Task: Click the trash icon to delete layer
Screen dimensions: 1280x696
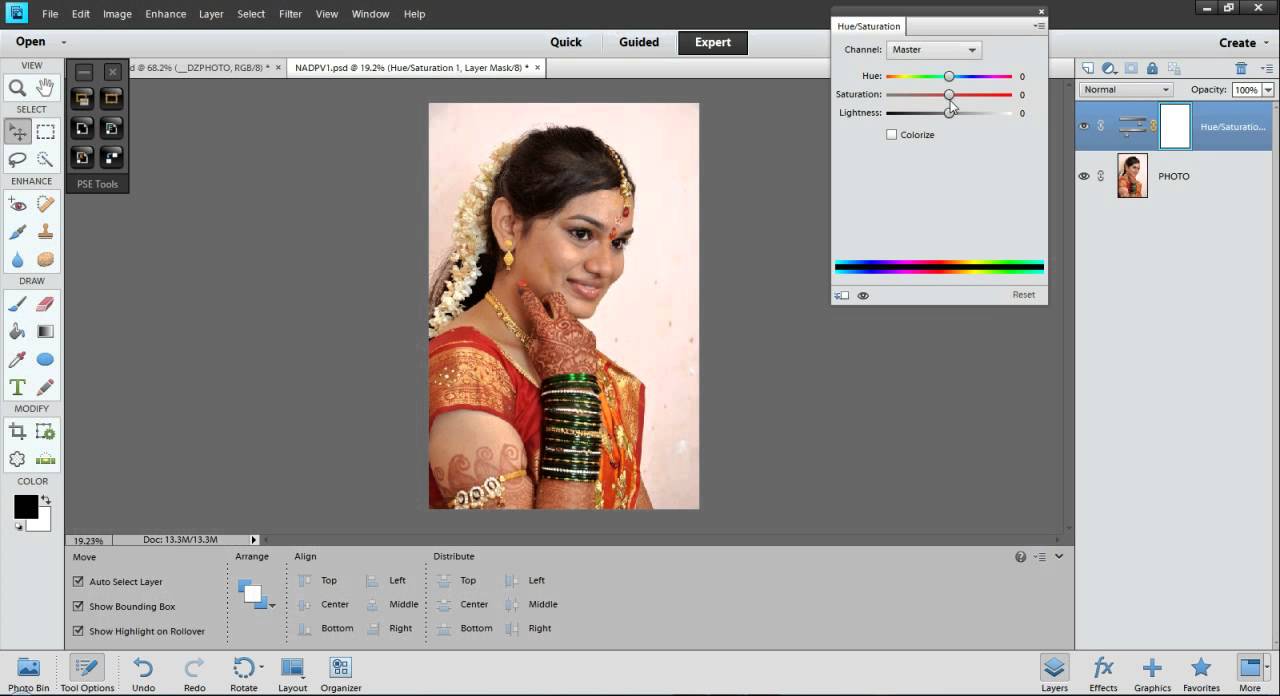Action: pos(1241,68)
